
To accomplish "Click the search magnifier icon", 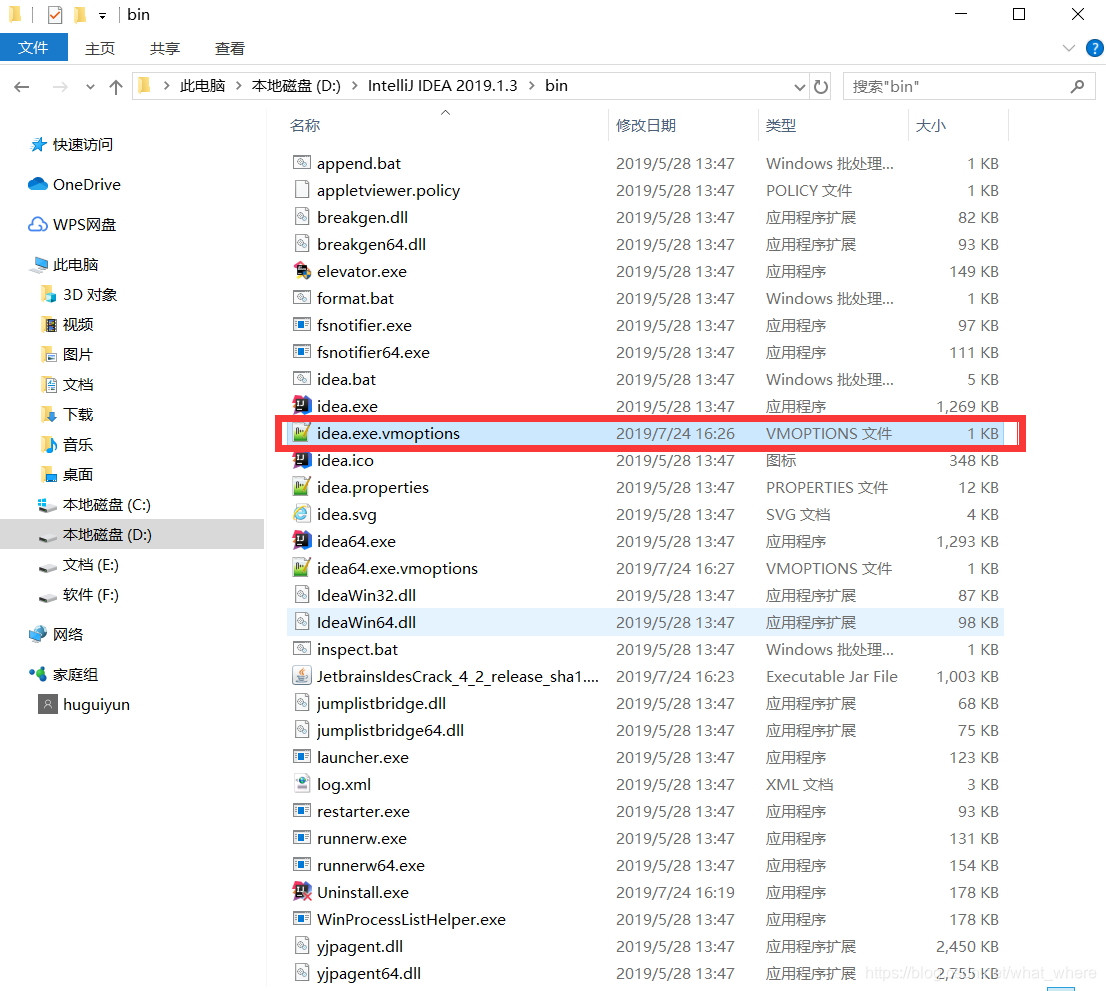I will [1077, 86].
